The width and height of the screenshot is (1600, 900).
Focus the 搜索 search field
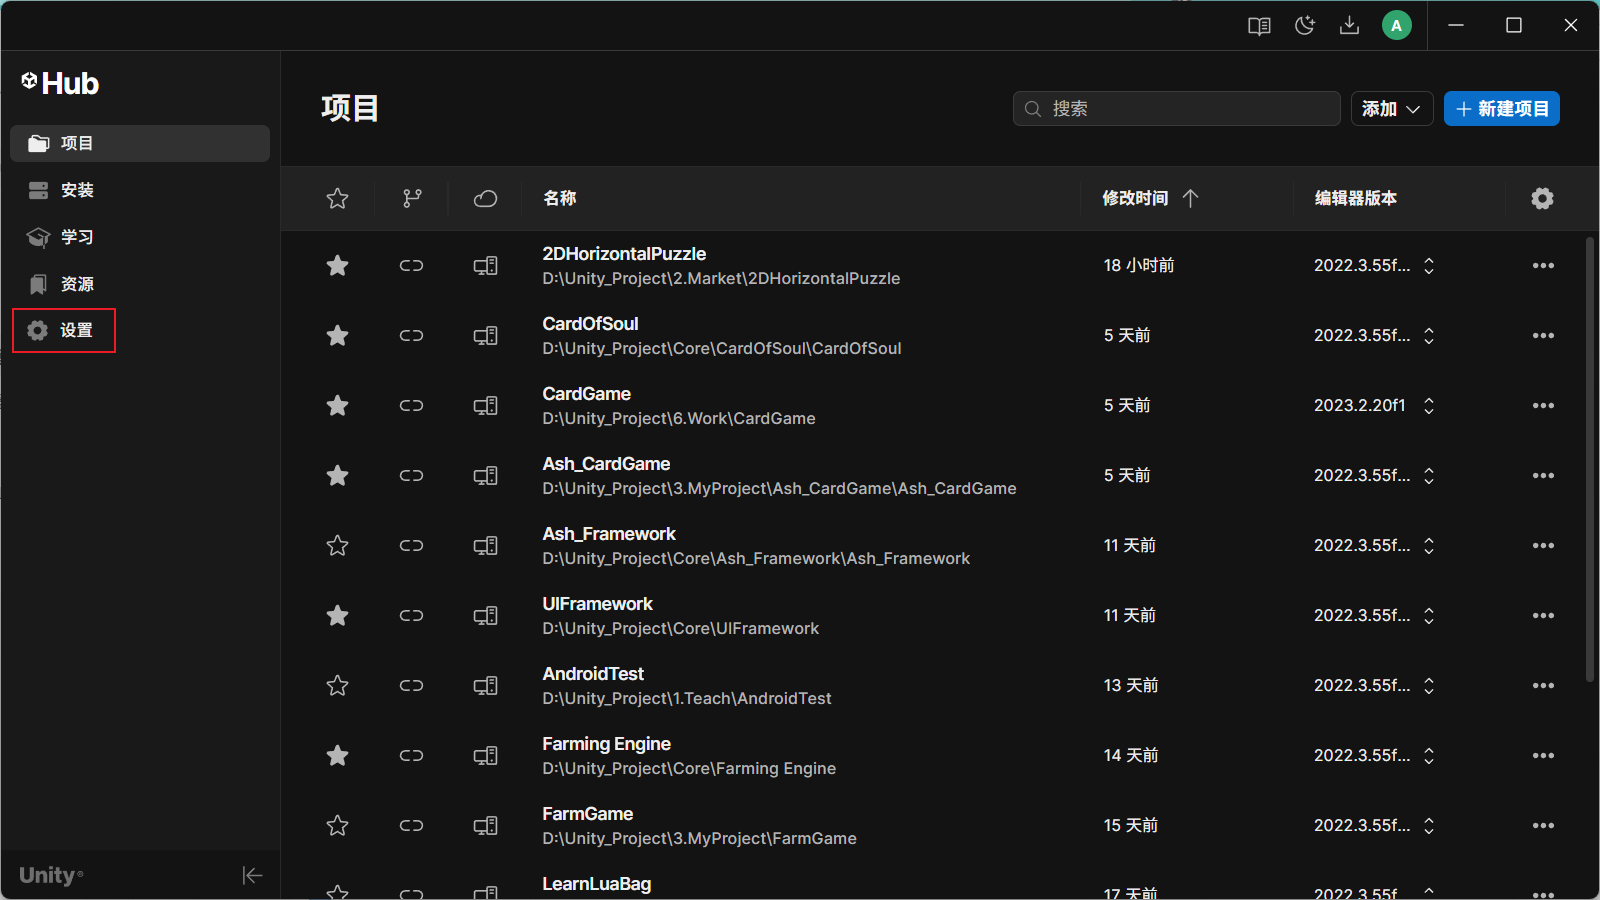tap(1176, 109)
